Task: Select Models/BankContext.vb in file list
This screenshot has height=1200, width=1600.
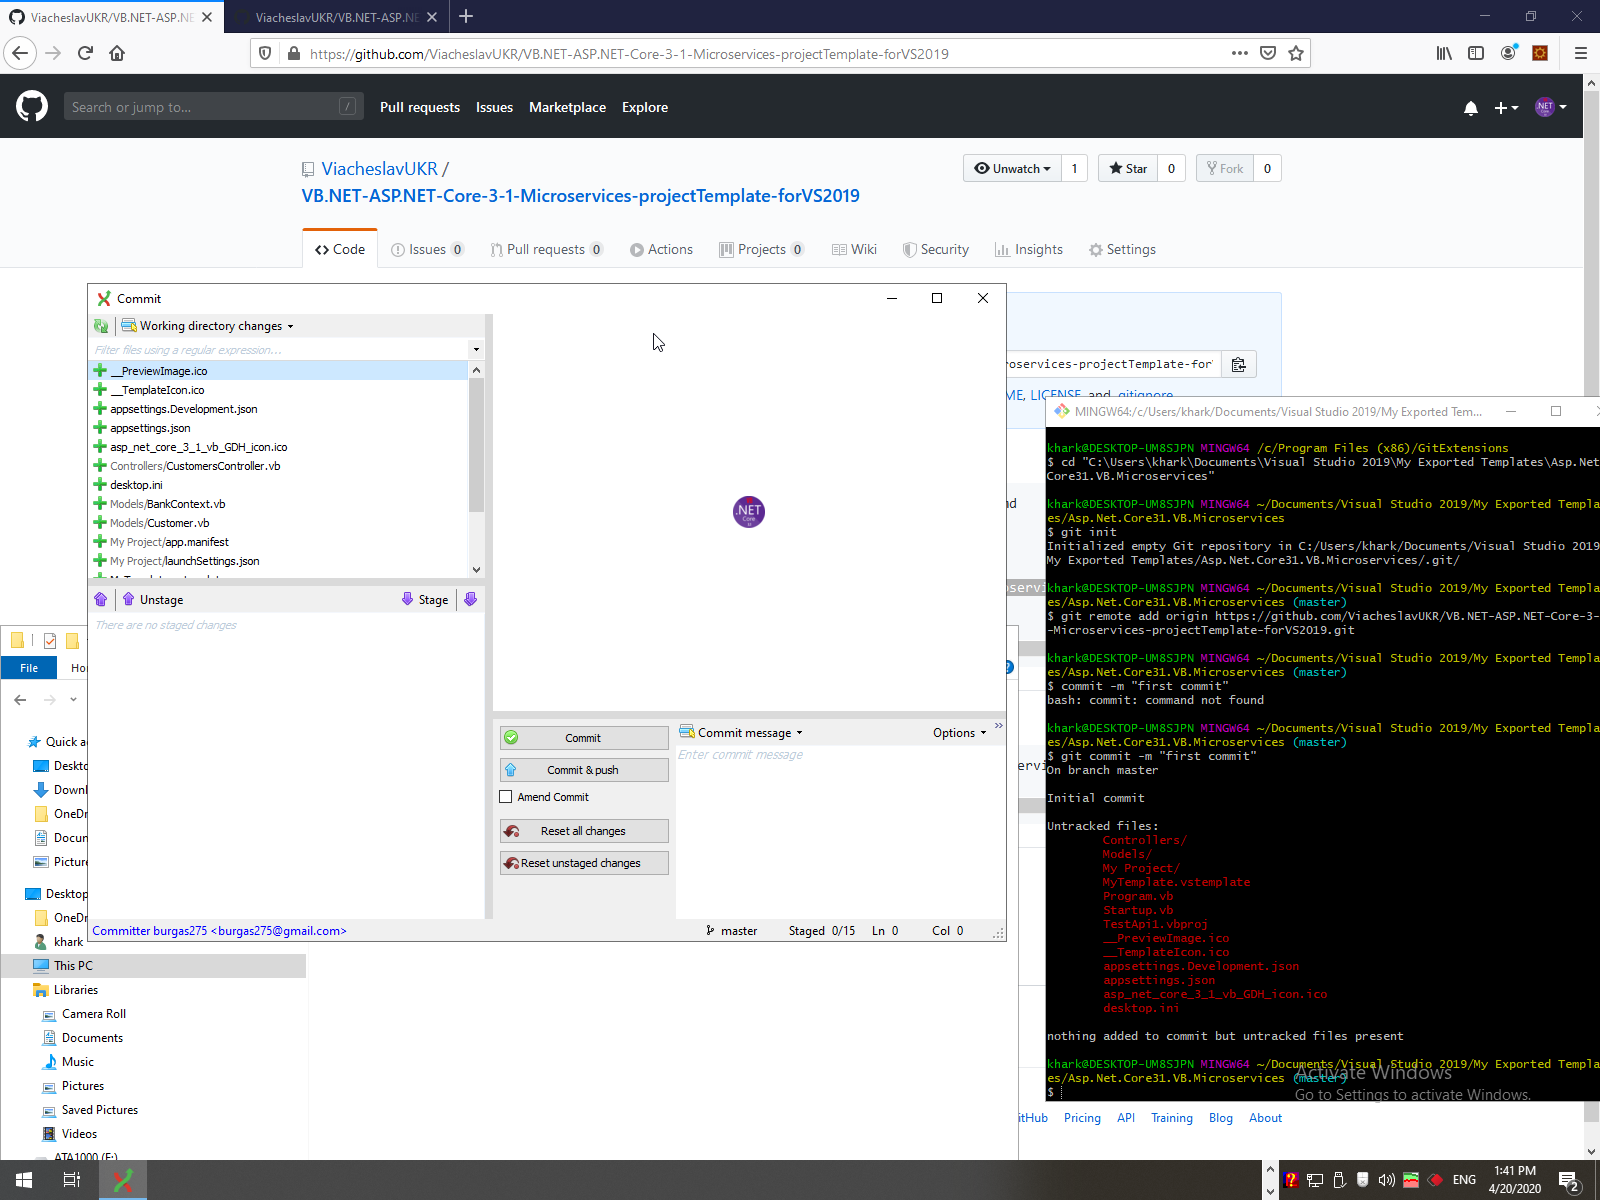Action: 279,504
